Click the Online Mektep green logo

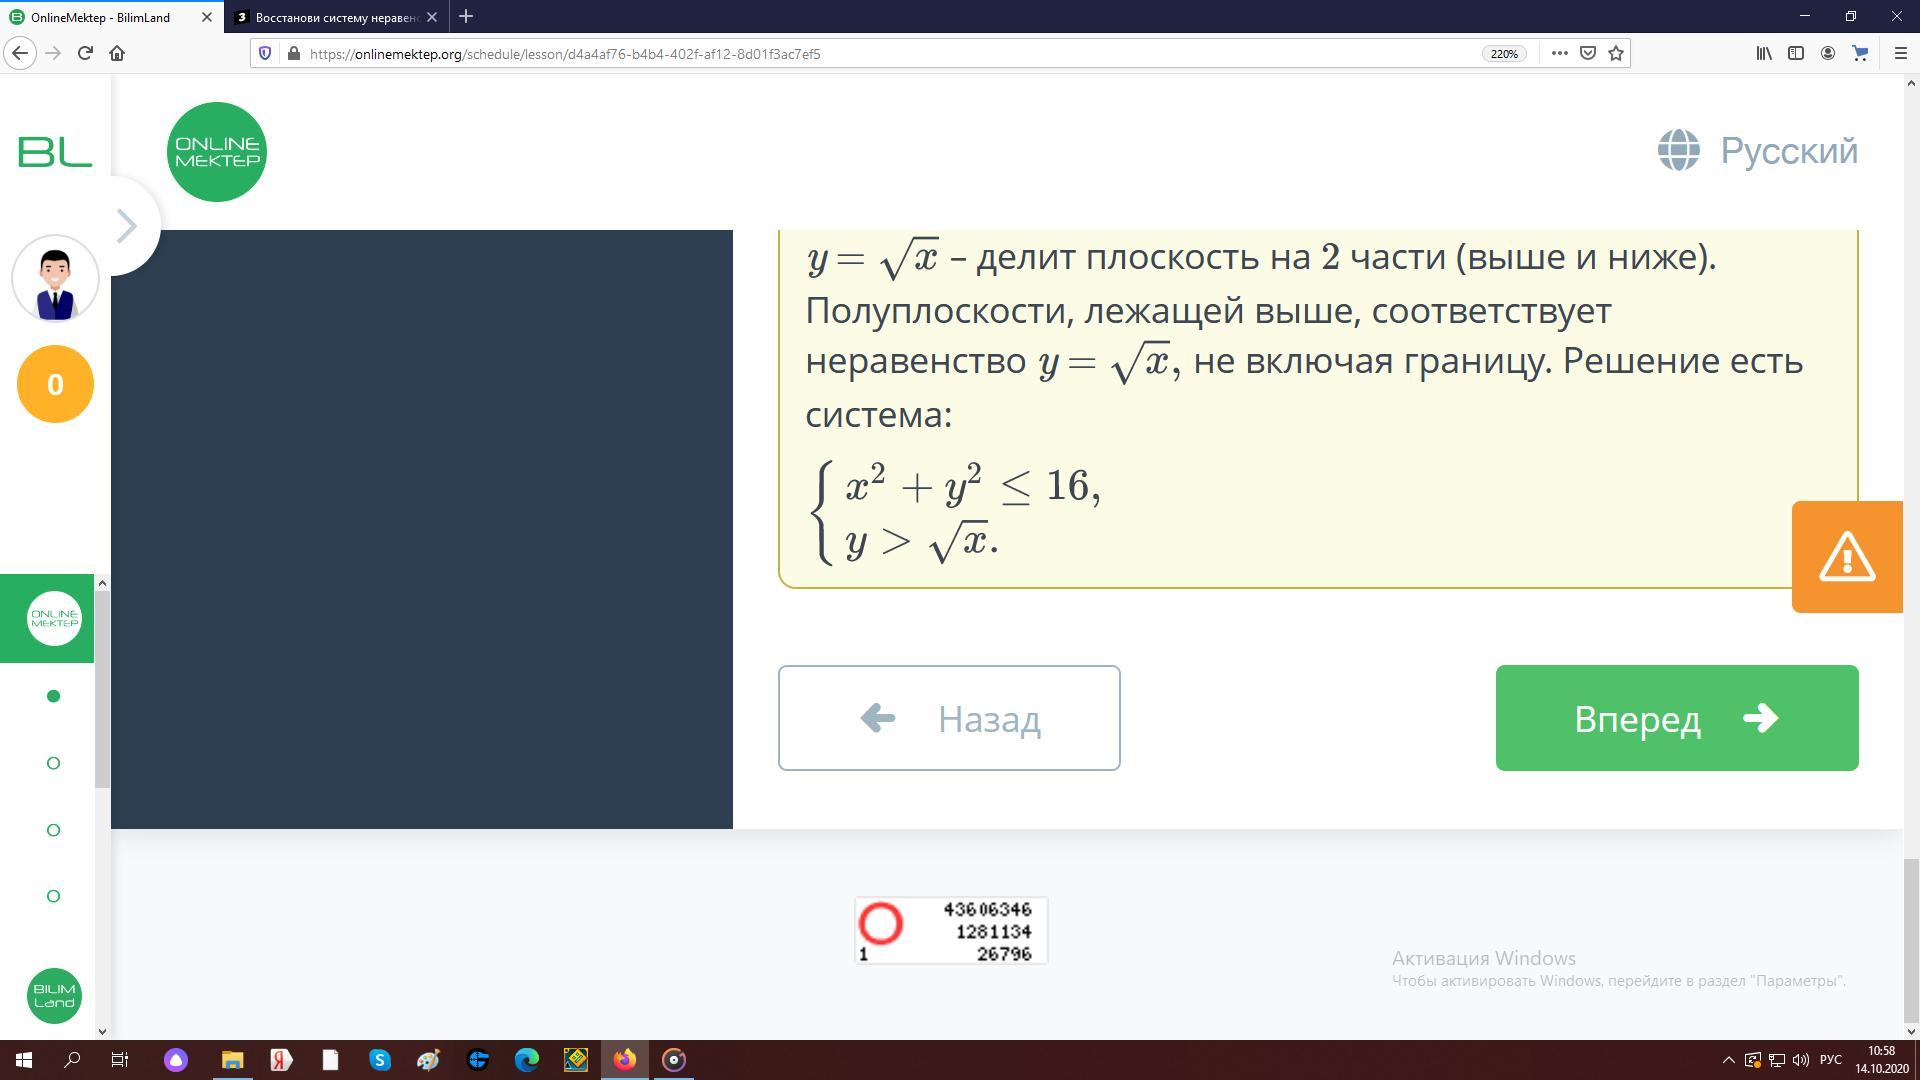click(x=216, y=152)
